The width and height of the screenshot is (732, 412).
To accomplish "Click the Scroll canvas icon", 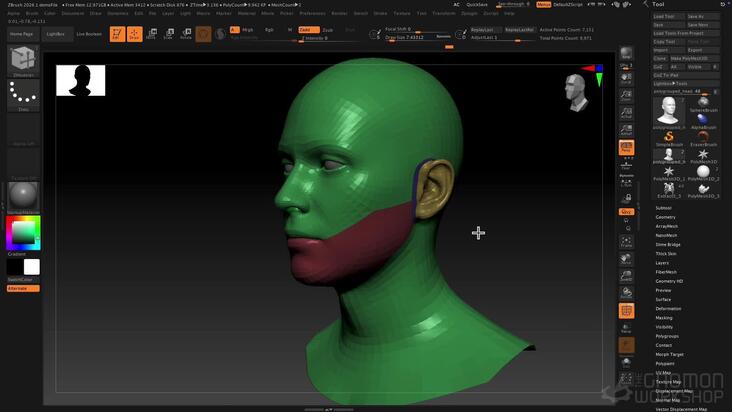I will pos(626,78).
